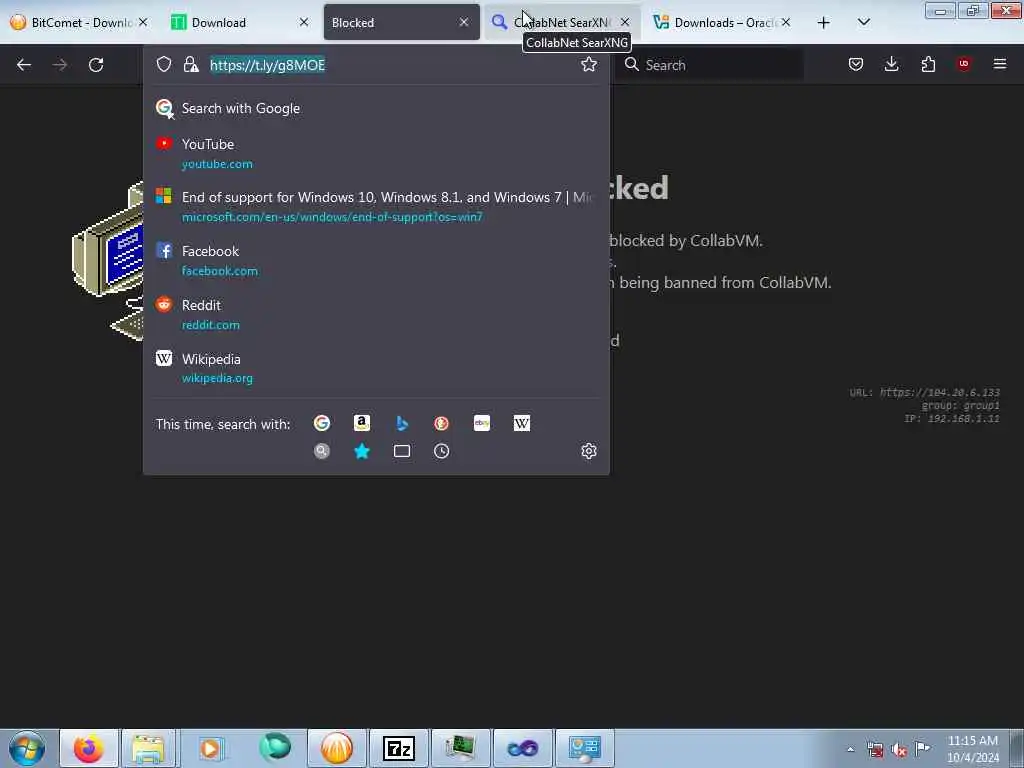Open a new tab with plus button
This screenshot has height=768, width=1024.
824,23
